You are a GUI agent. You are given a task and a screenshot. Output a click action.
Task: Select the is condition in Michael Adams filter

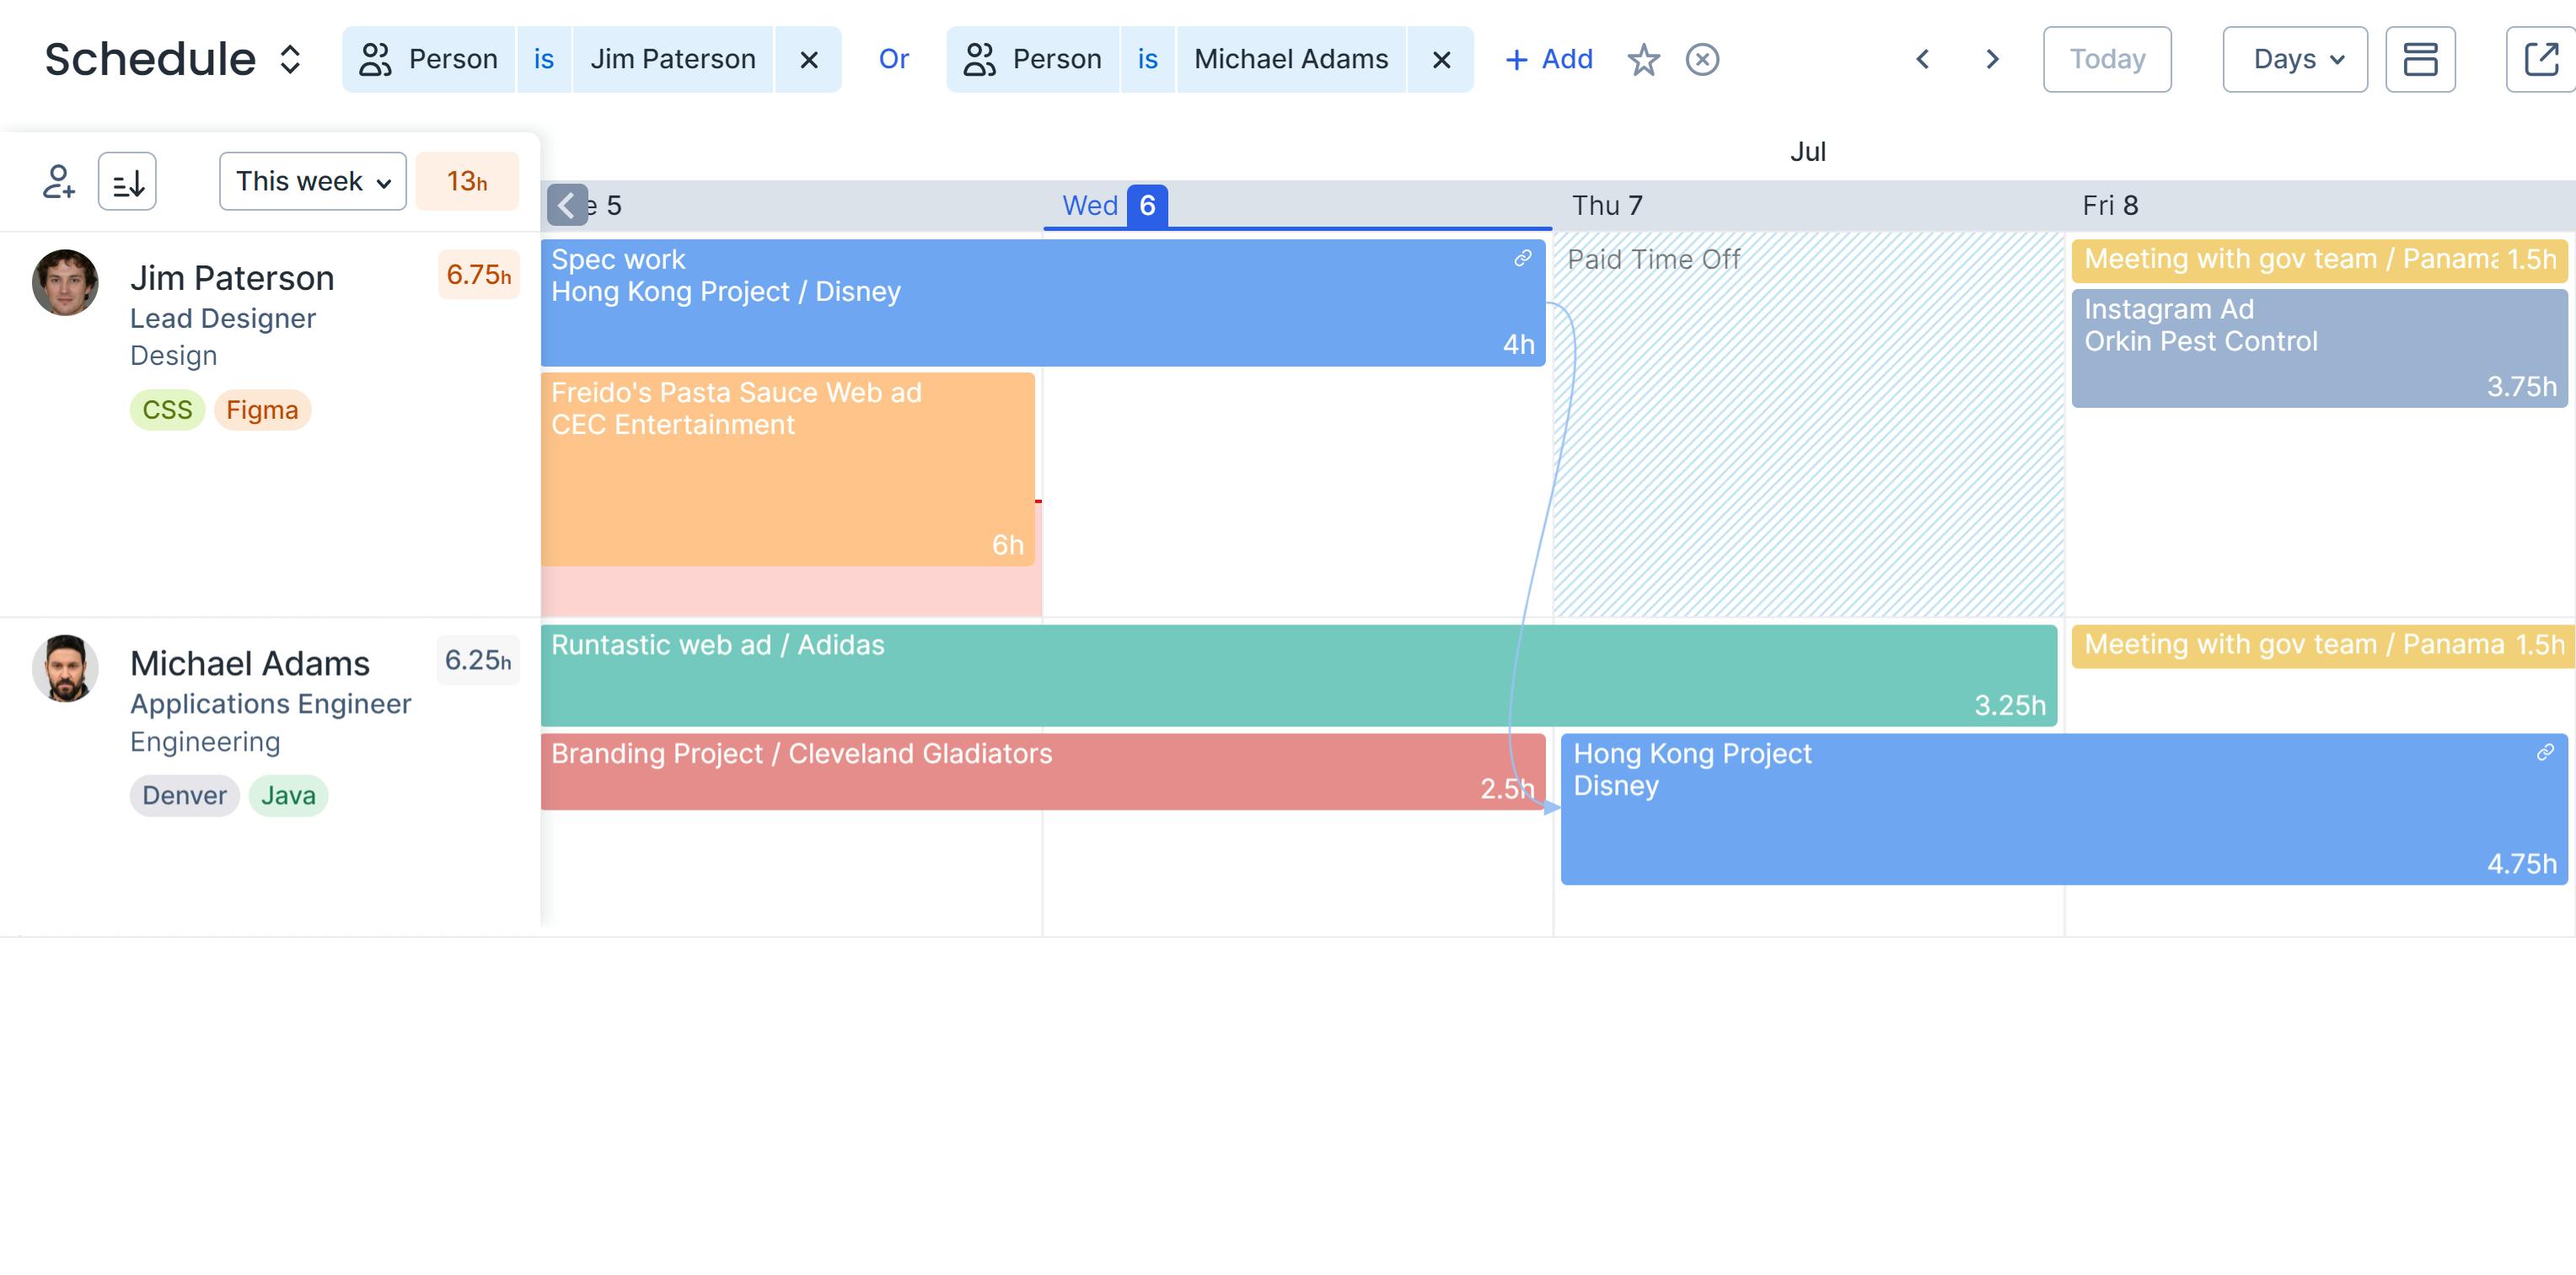point(1147,59)
